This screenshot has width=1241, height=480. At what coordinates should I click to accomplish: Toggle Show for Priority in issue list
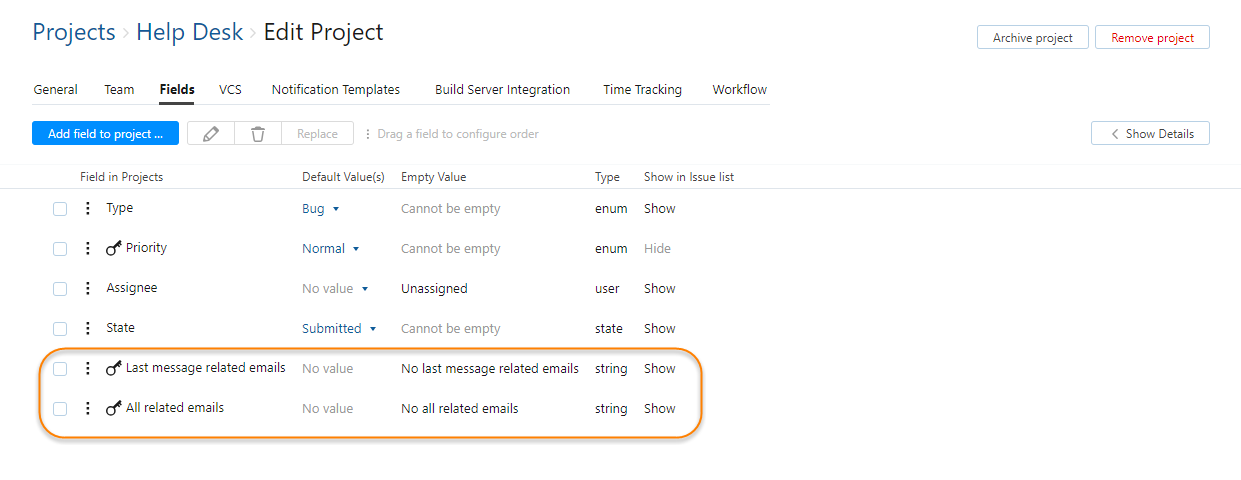[x=657, y=249]
